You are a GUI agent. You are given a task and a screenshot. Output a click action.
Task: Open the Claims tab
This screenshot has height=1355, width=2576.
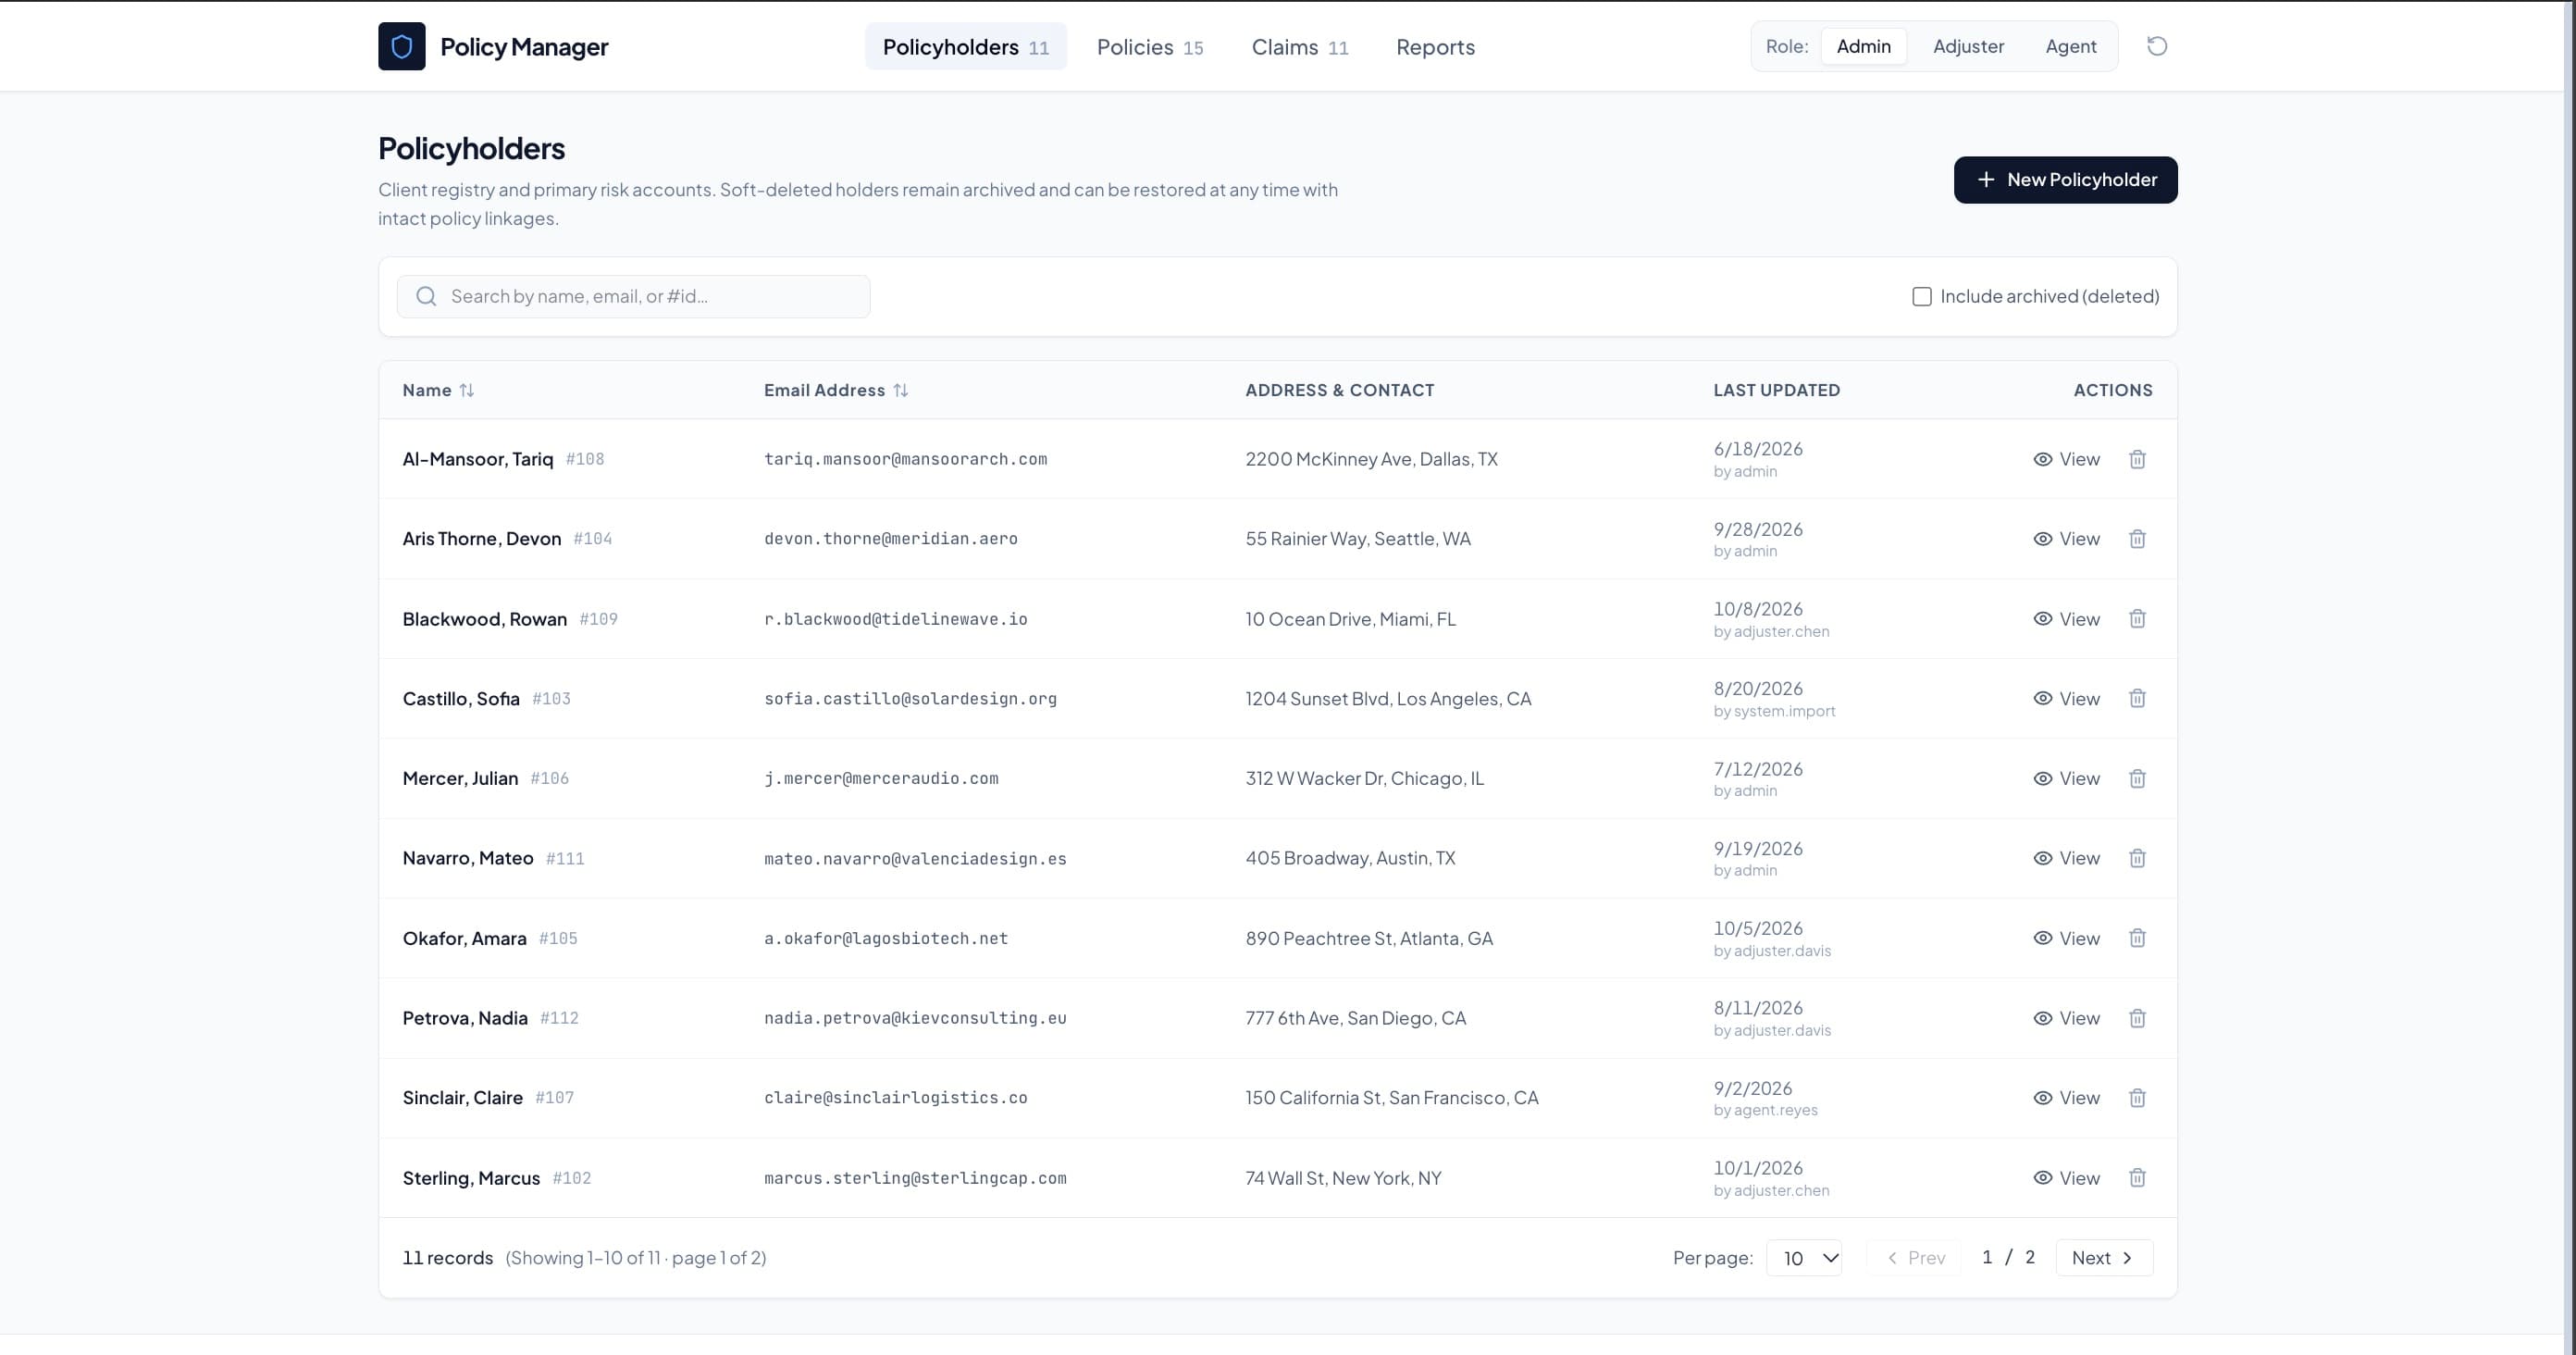[1299, 47]
